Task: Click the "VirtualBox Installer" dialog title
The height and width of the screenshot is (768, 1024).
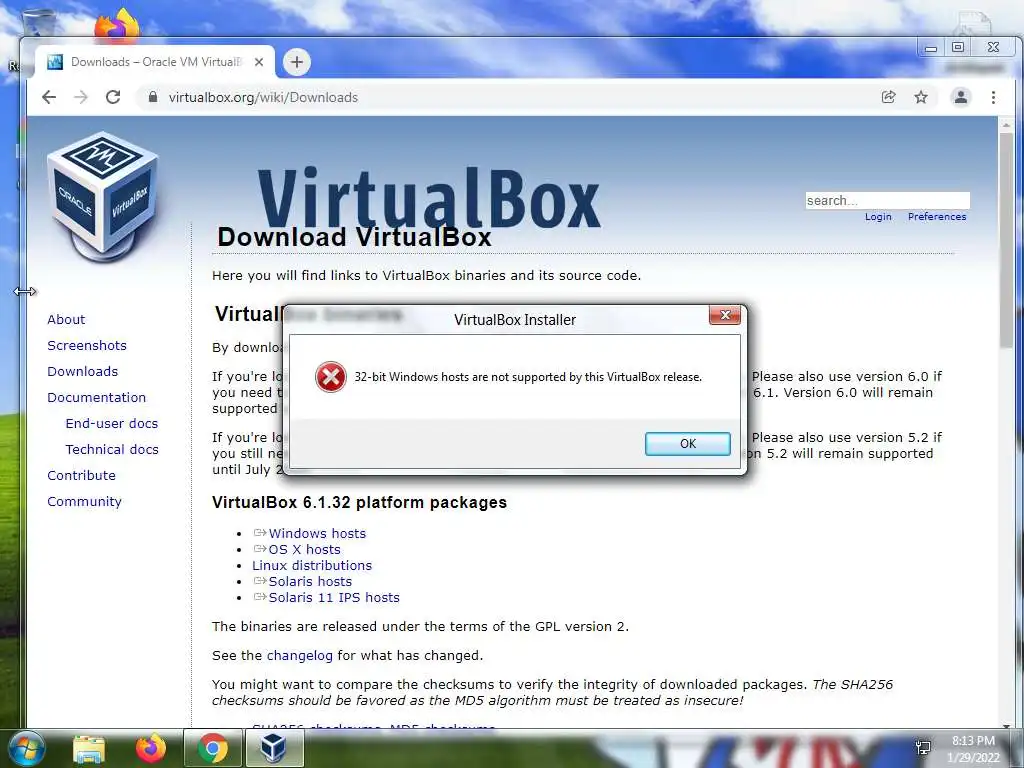Action: (515, 320)
